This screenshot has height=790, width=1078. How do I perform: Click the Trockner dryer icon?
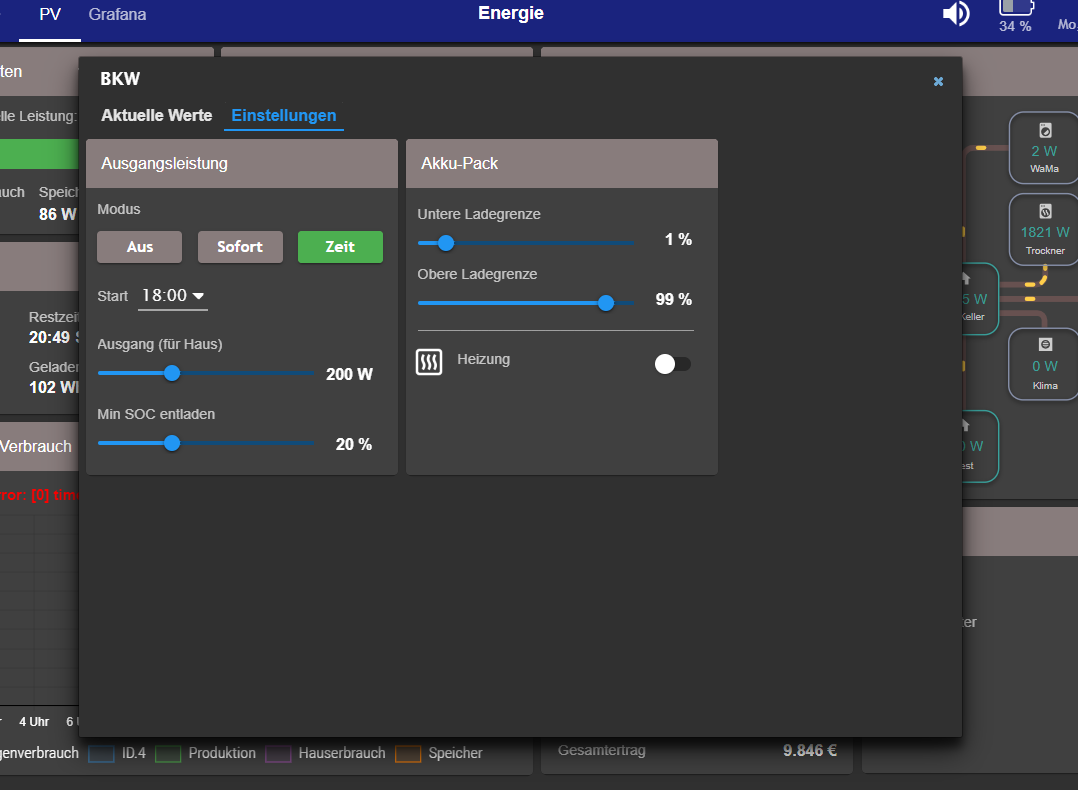(1045, 211)
